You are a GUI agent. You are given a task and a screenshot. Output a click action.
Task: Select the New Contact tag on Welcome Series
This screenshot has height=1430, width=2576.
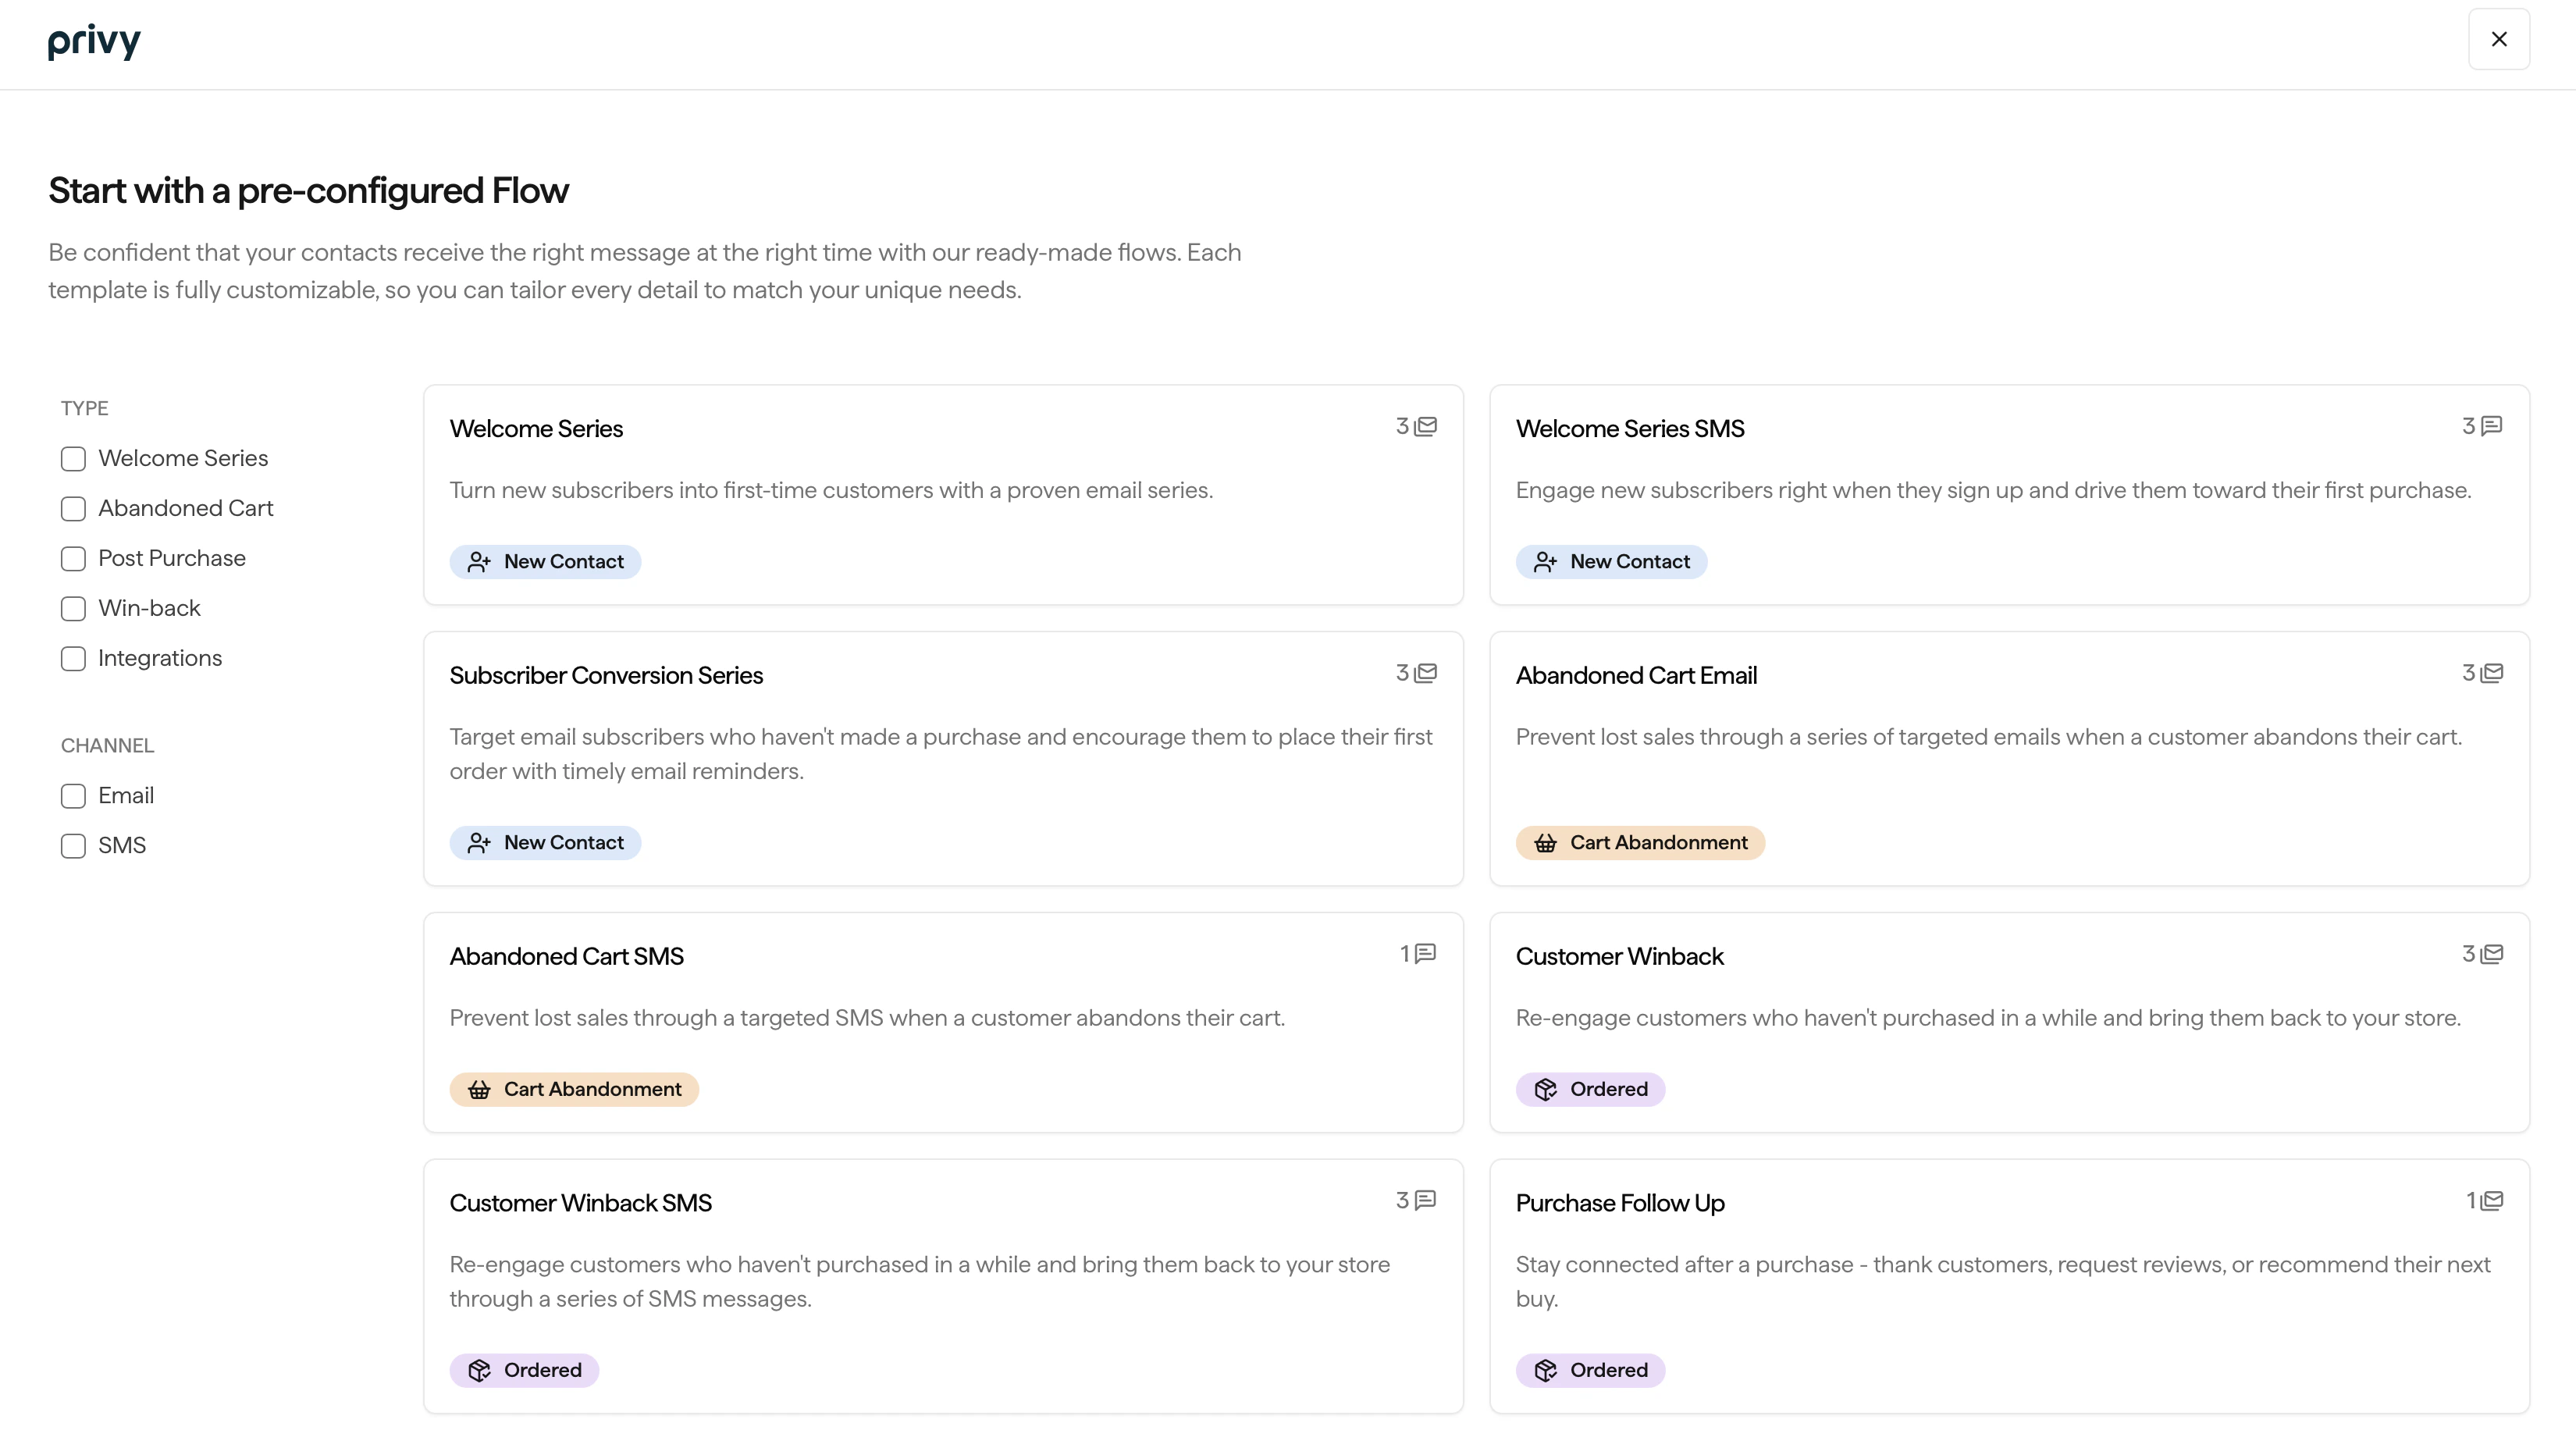(545, 561)
